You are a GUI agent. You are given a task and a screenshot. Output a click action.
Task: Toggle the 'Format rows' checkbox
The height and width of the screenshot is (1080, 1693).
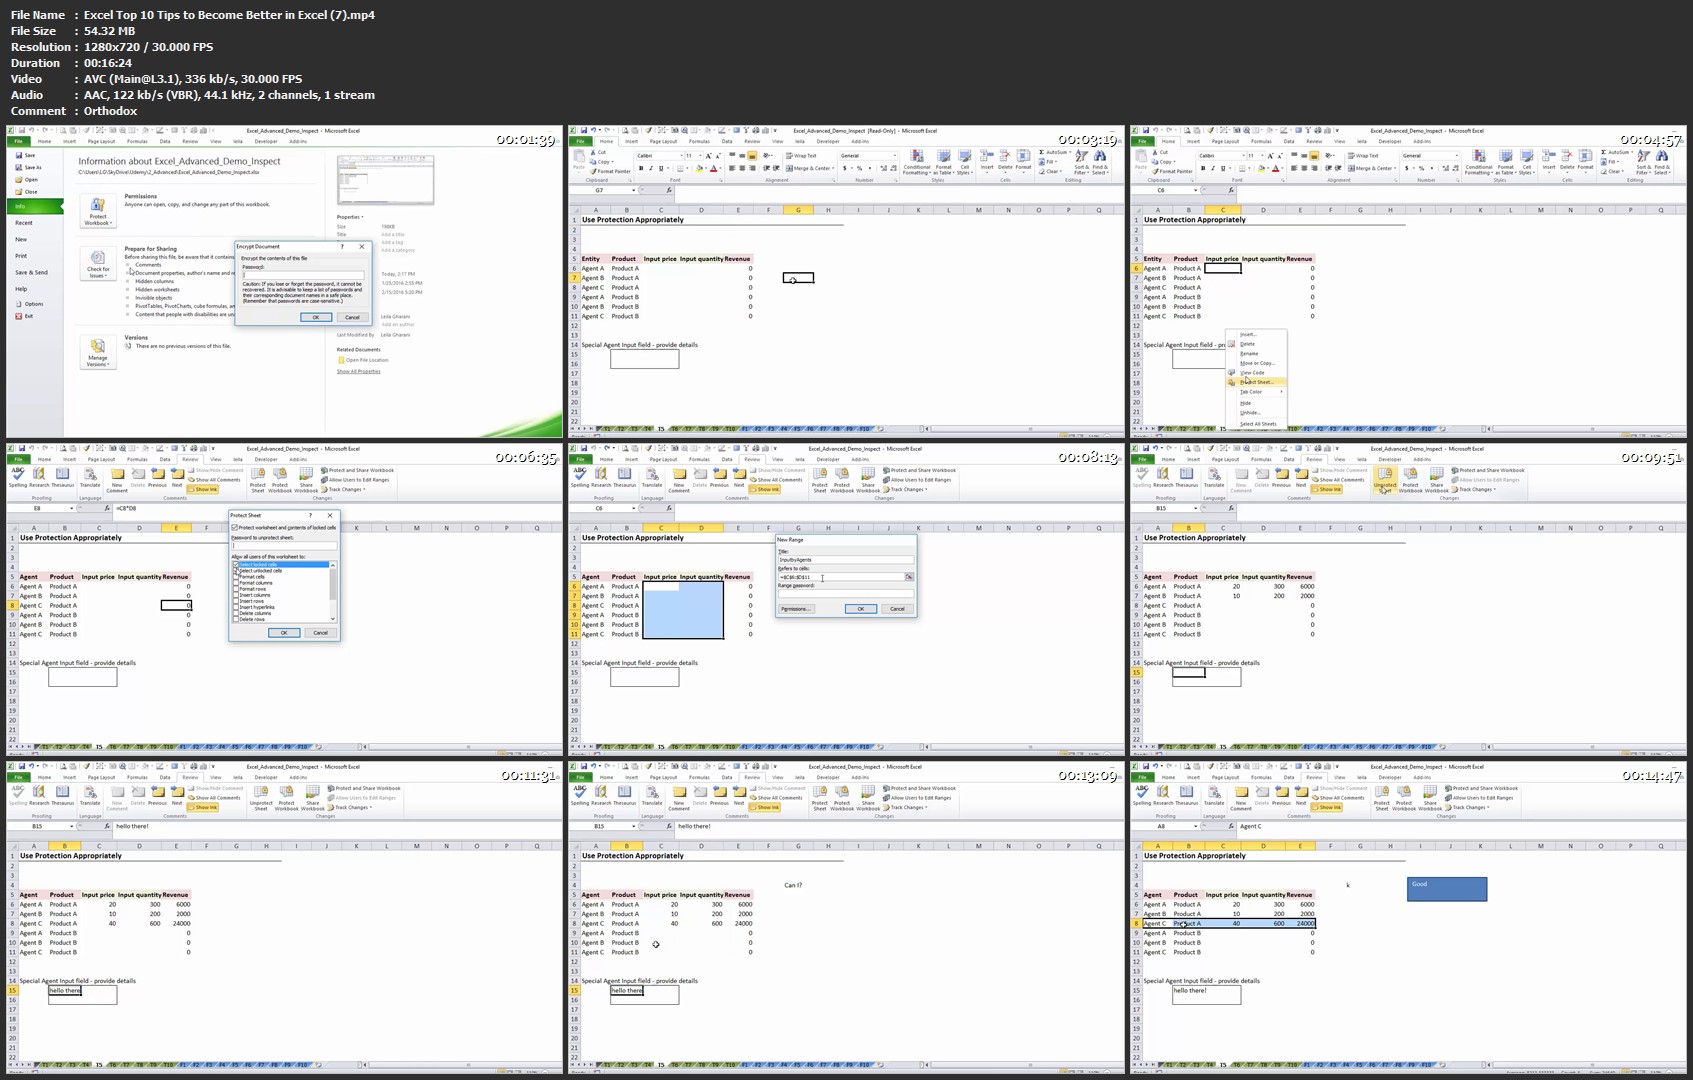point(236,589)
